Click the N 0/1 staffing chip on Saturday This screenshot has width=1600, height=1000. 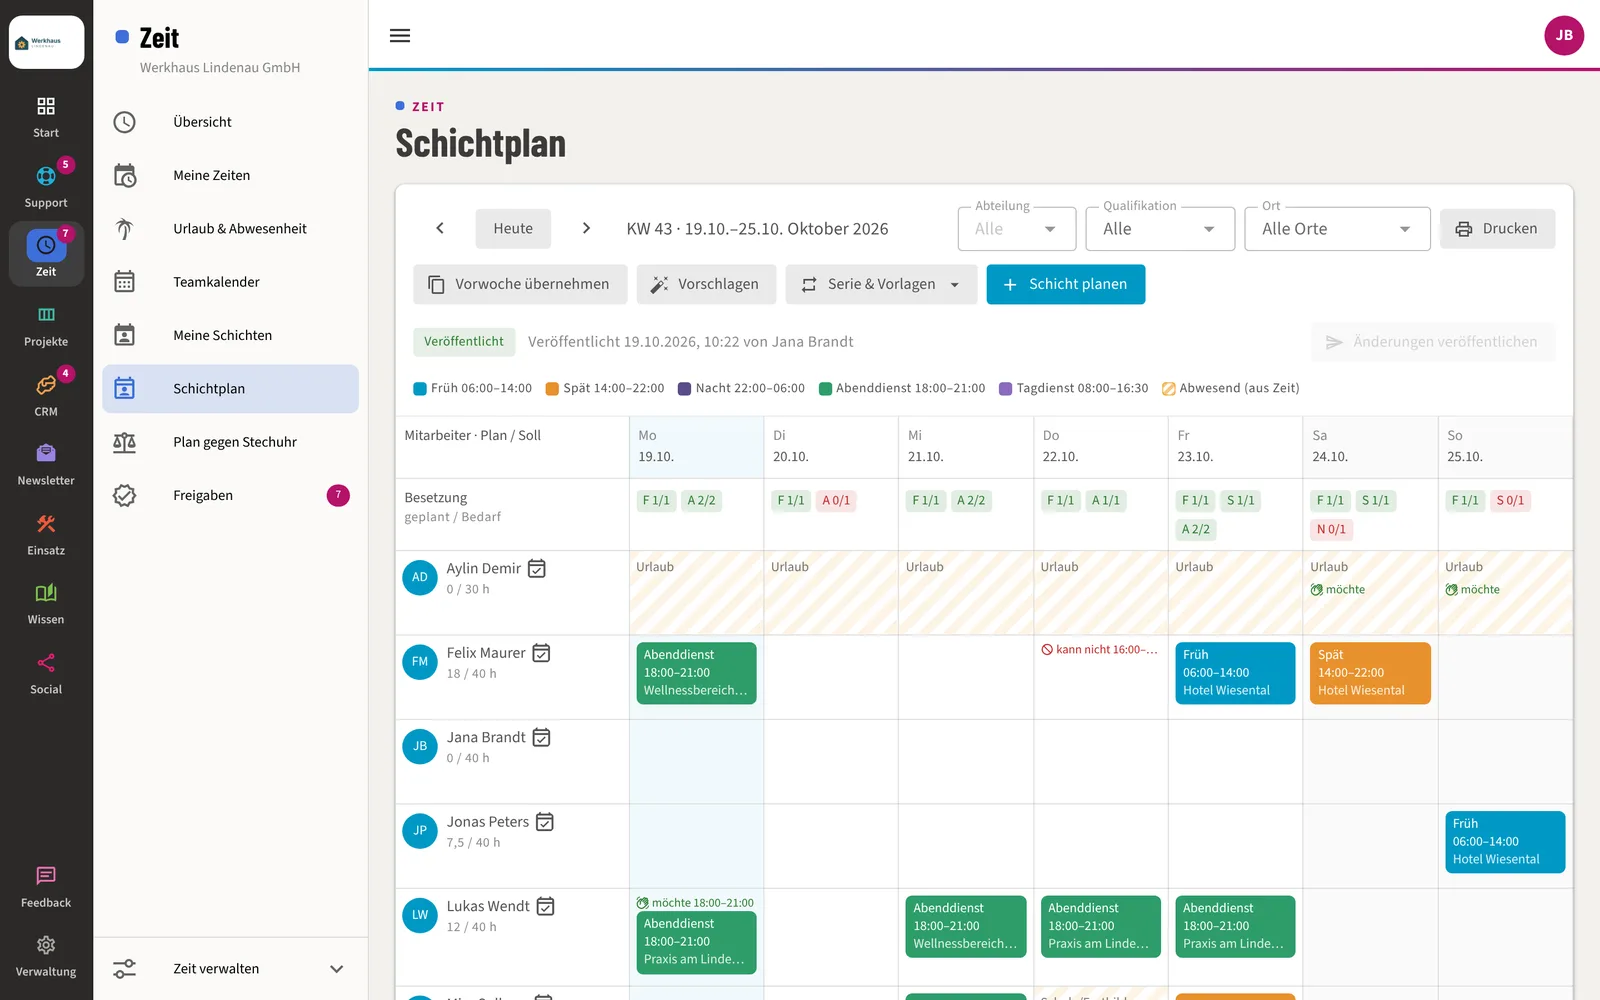click(1331, 529)
